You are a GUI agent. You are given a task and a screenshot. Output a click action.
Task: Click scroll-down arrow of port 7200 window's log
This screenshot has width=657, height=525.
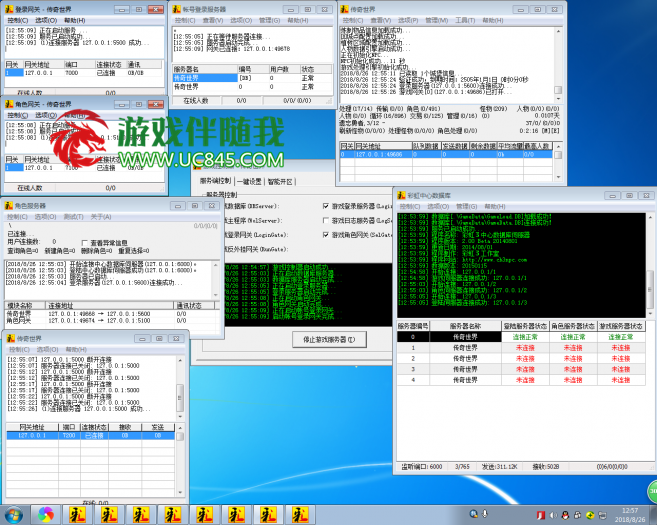point(181,417)
